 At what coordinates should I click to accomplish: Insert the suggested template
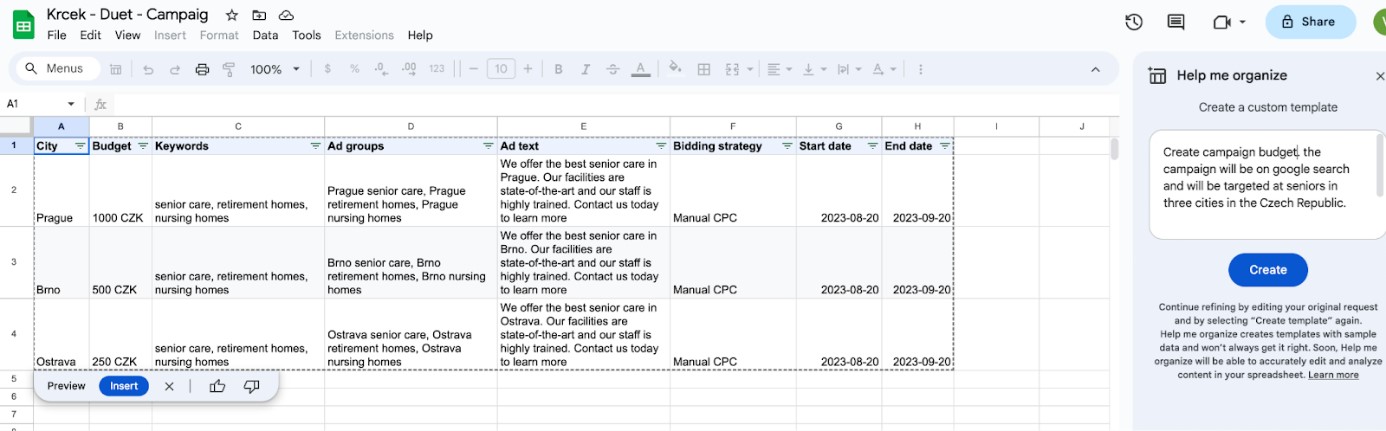pyautogui.click(x=124, y=386)
